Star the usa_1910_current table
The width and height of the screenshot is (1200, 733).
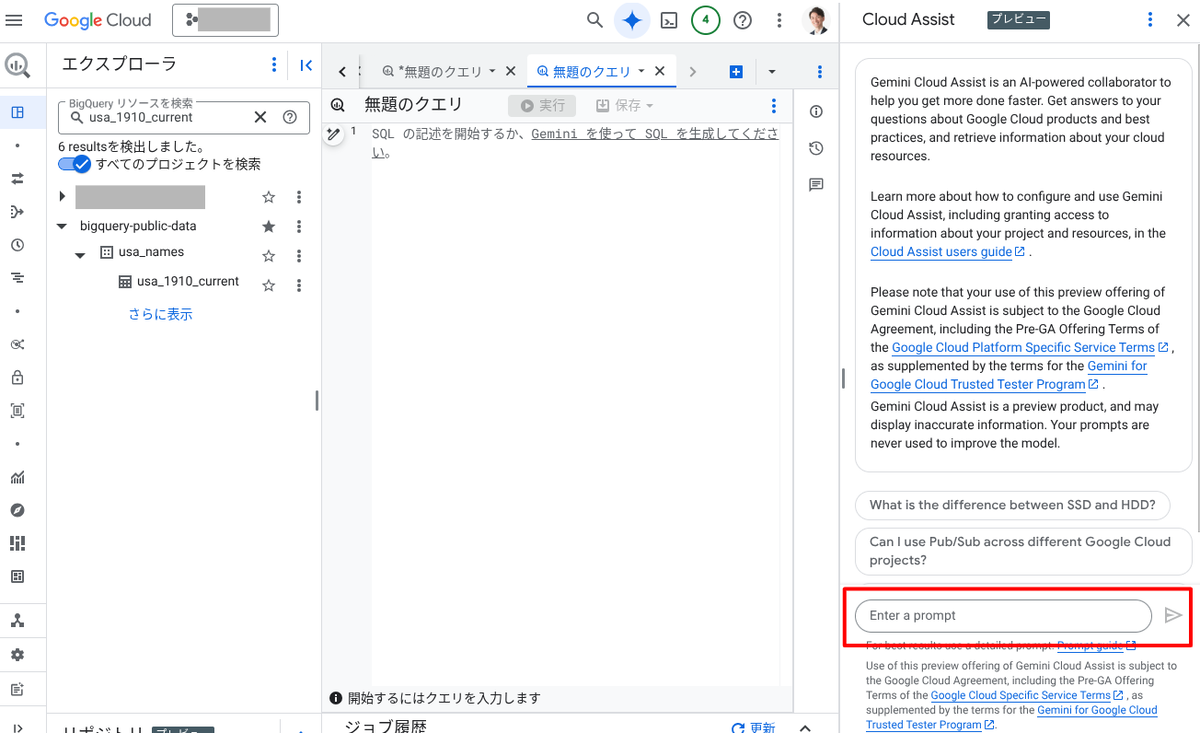click(268, 285)
